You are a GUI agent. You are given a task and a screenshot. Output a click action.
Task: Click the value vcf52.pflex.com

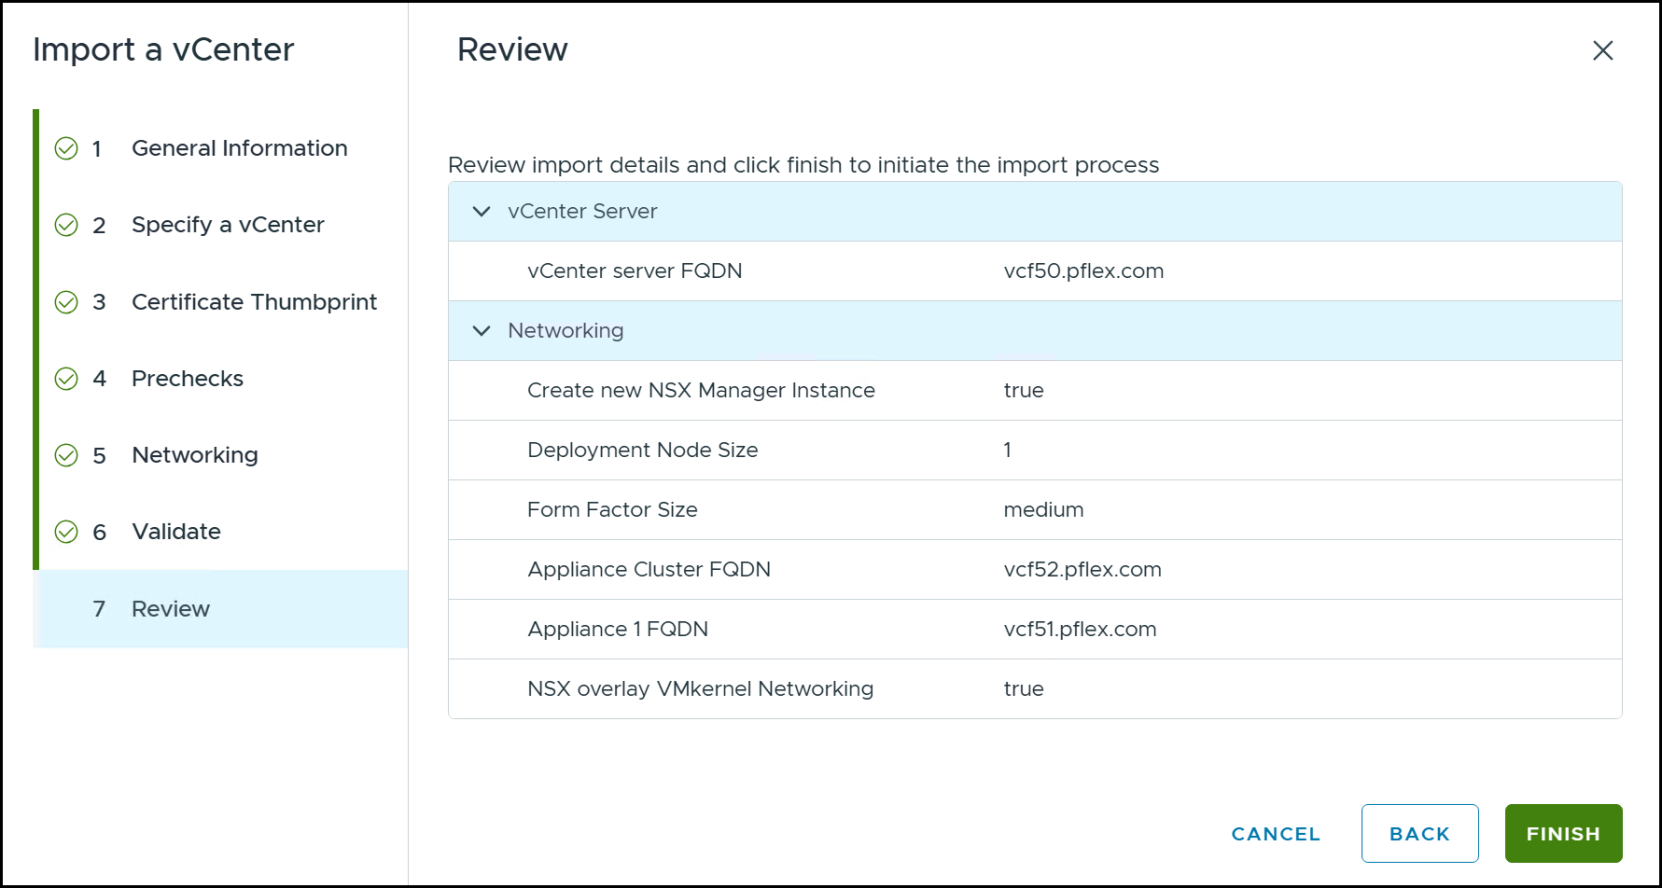(x=1082, y=570)
